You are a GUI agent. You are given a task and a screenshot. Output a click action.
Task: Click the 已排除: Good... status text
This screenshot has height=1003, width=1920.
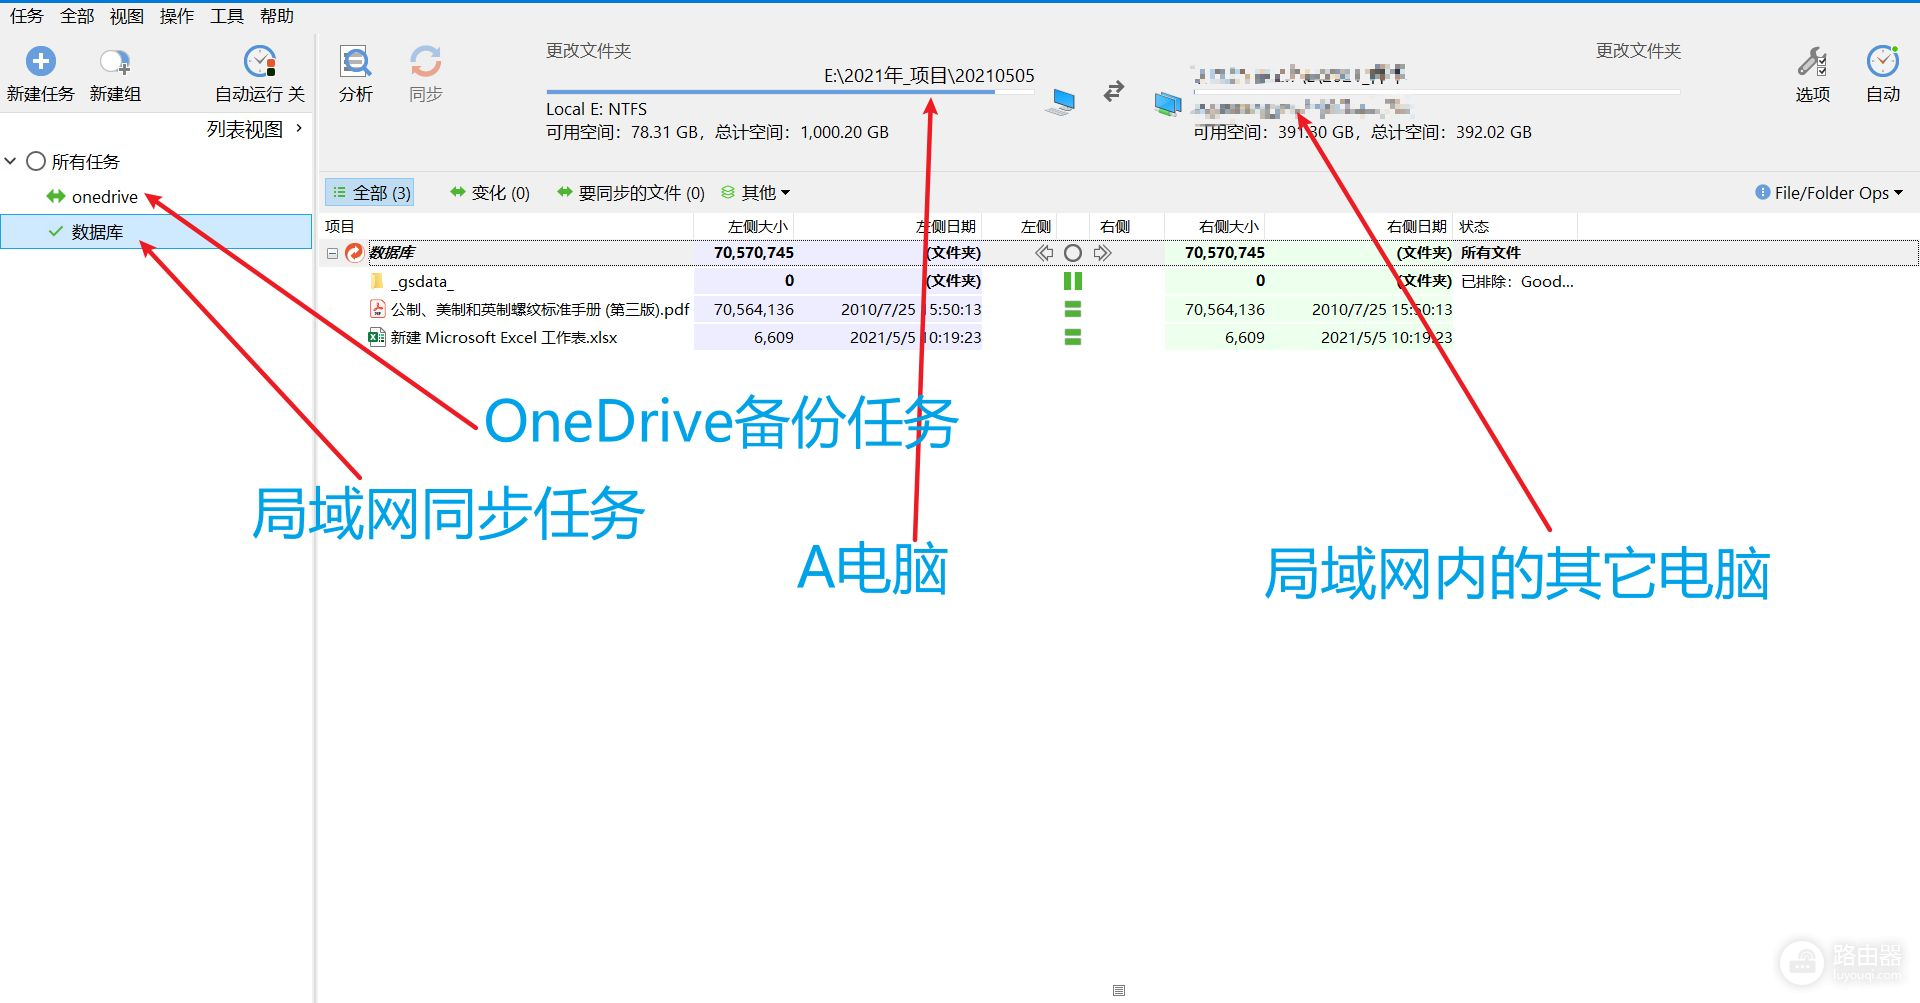click(x=1517, y=282)
